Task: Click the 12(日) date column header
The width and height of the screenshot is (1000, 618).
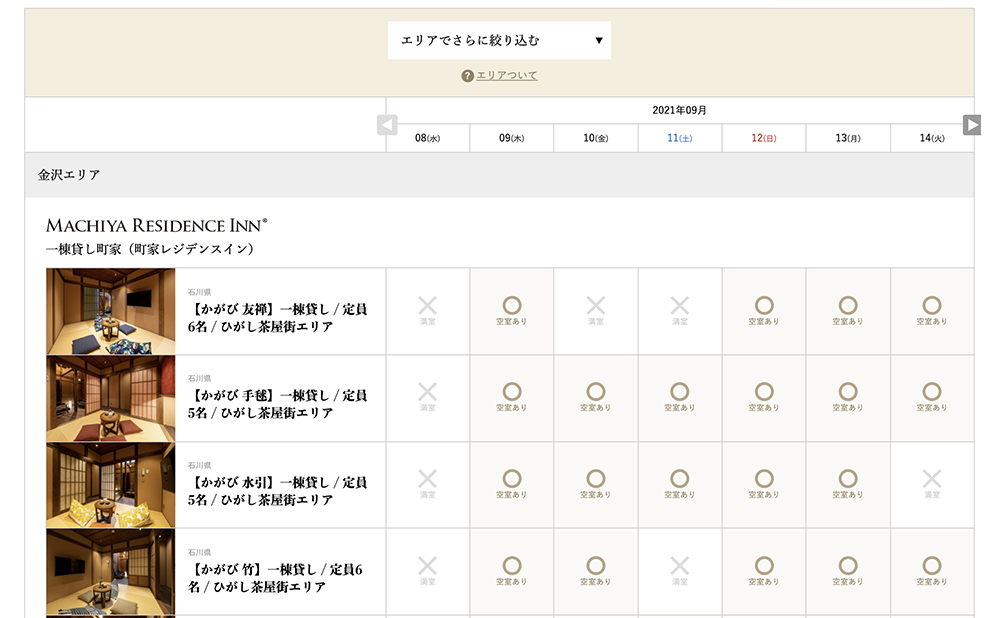Action: (764, 138)
